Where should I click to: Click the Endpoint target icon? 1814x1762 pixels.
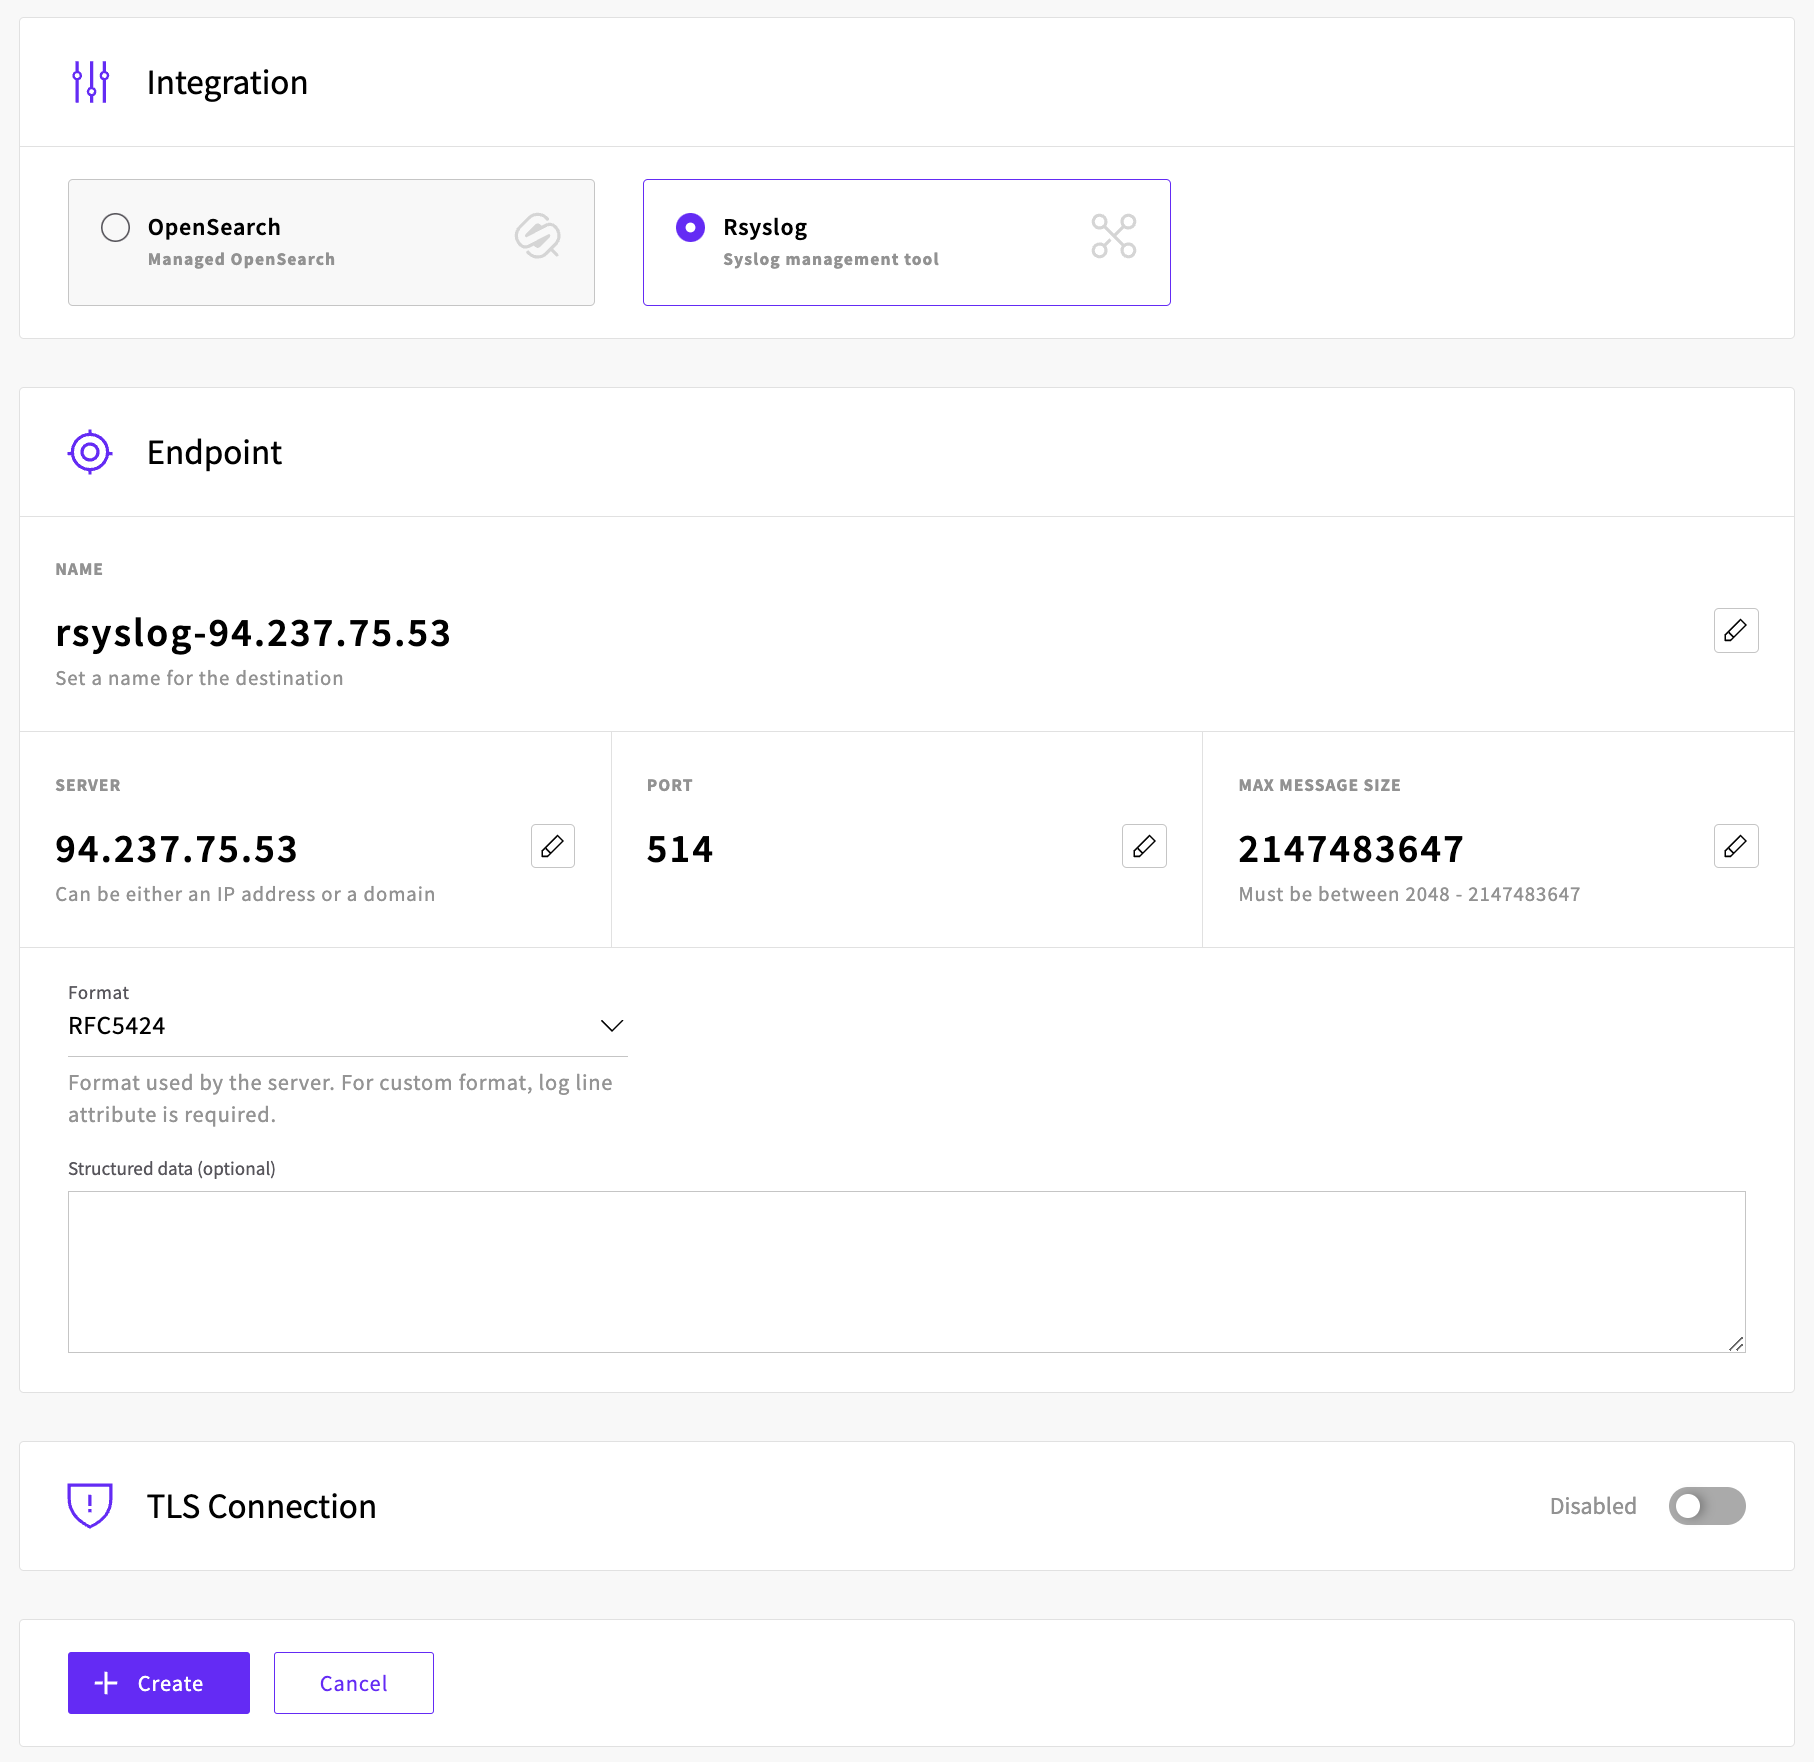click(x=90, y=452)
